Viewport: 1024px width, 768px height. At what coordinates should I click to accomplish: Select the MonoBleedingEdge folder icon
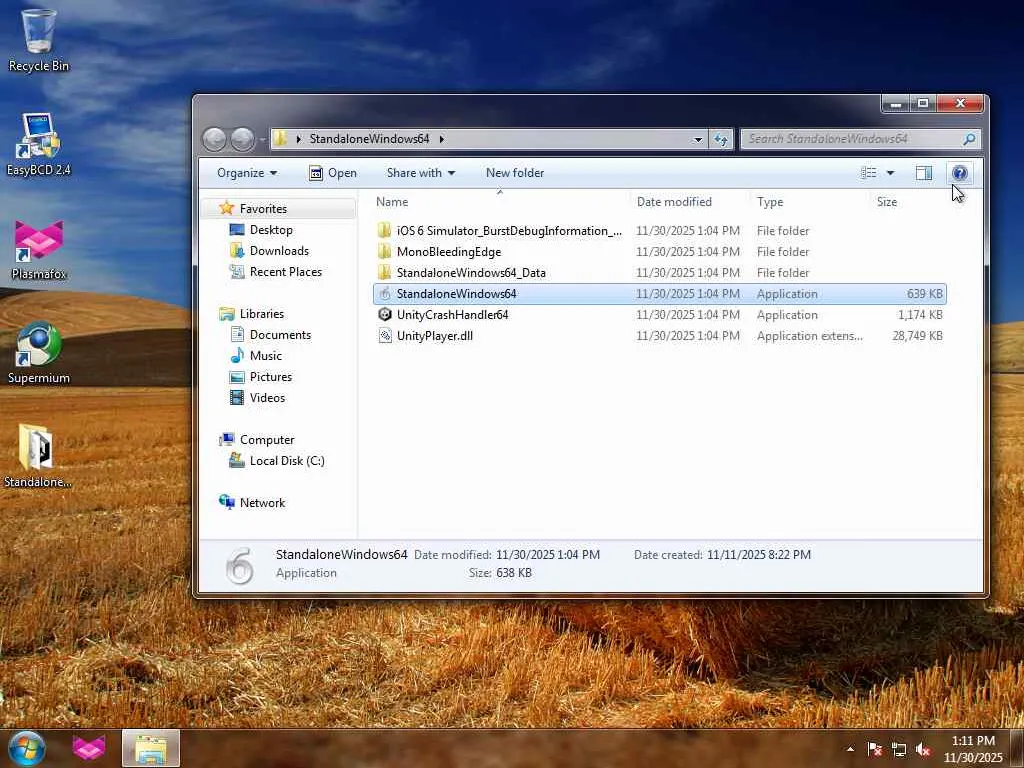coord(385,251)
